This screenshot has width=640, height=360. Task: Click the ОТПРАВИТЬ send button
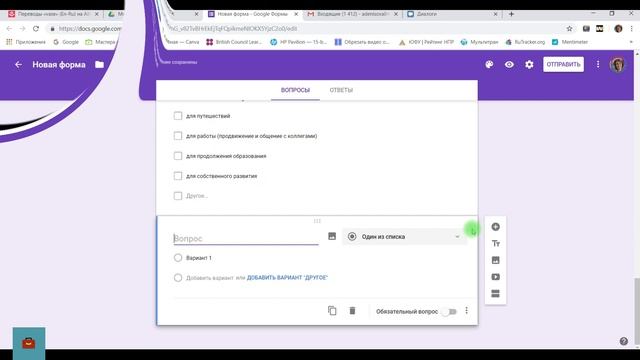pos(563,64)
